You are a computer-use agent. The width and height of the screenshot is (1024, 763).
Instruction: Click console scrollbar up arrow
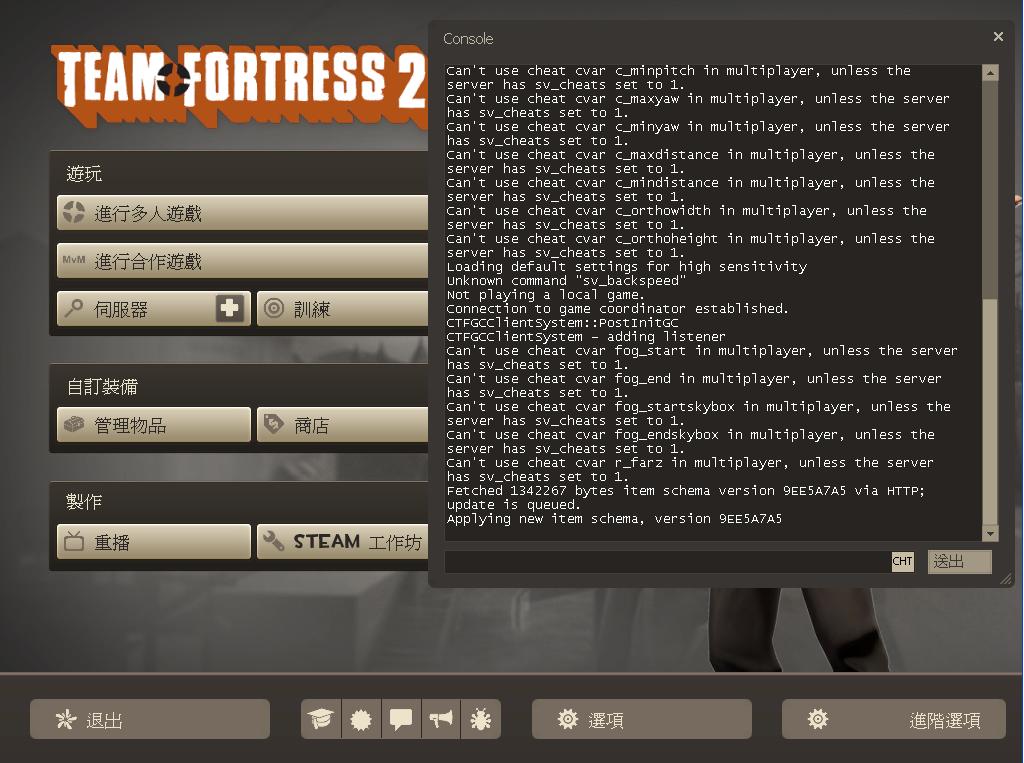click(x=990, y=73)
